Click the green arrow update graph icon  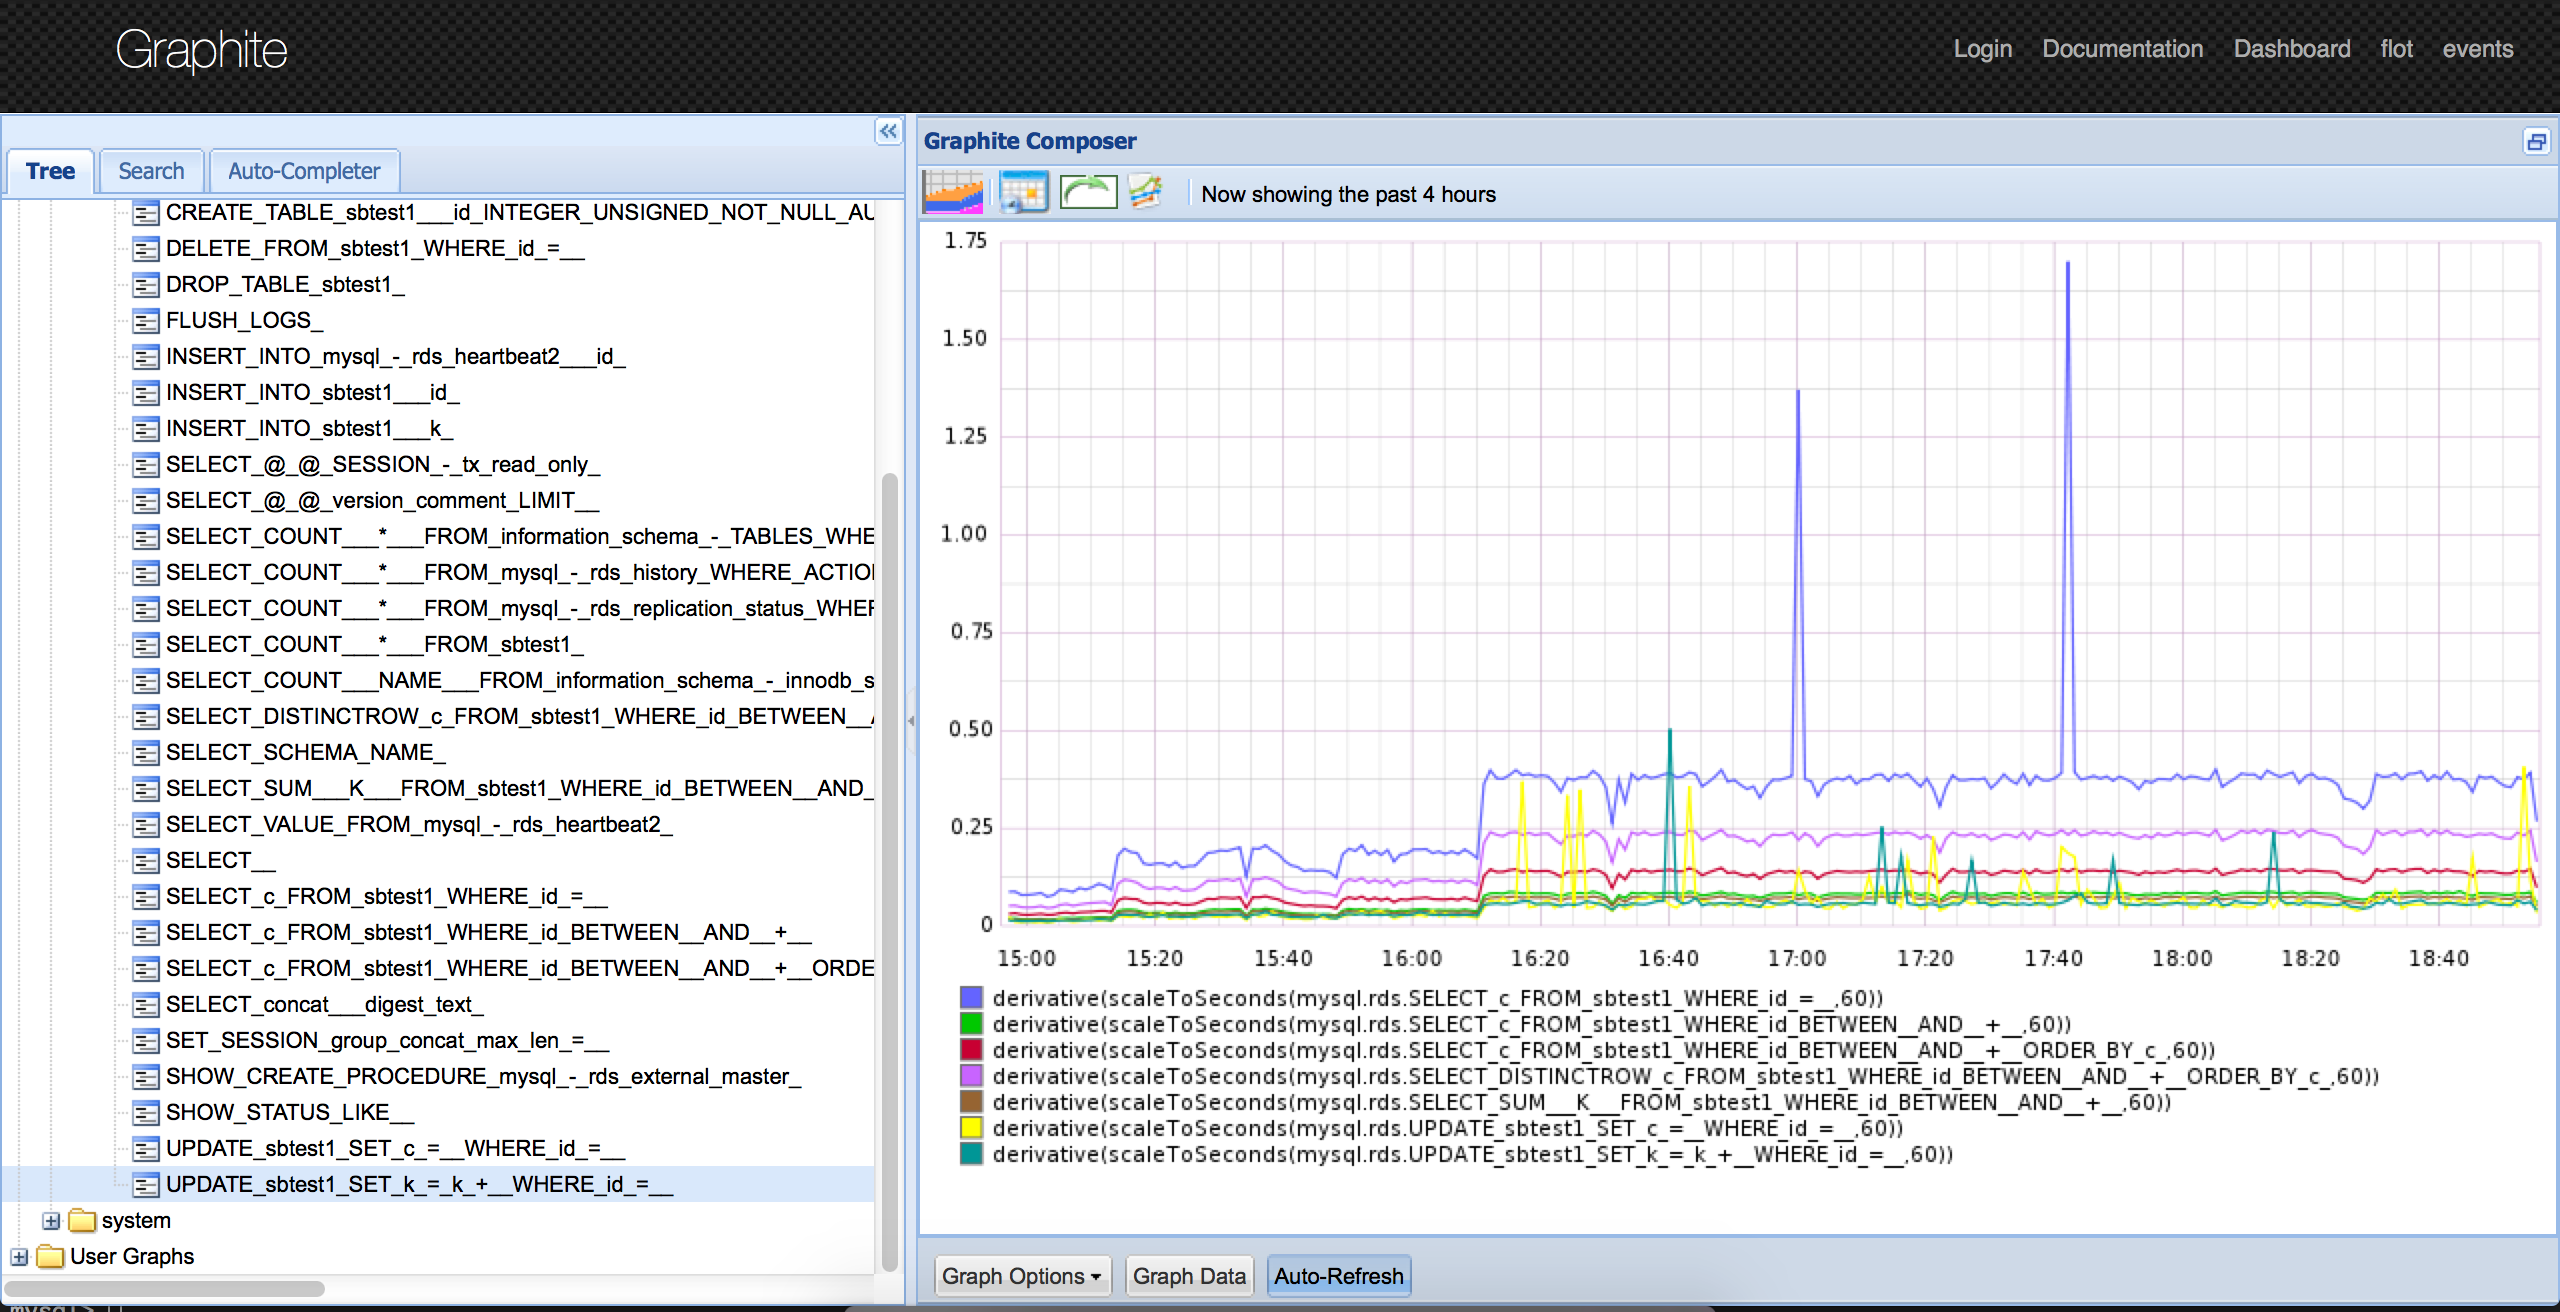[x=1088, y=192]
